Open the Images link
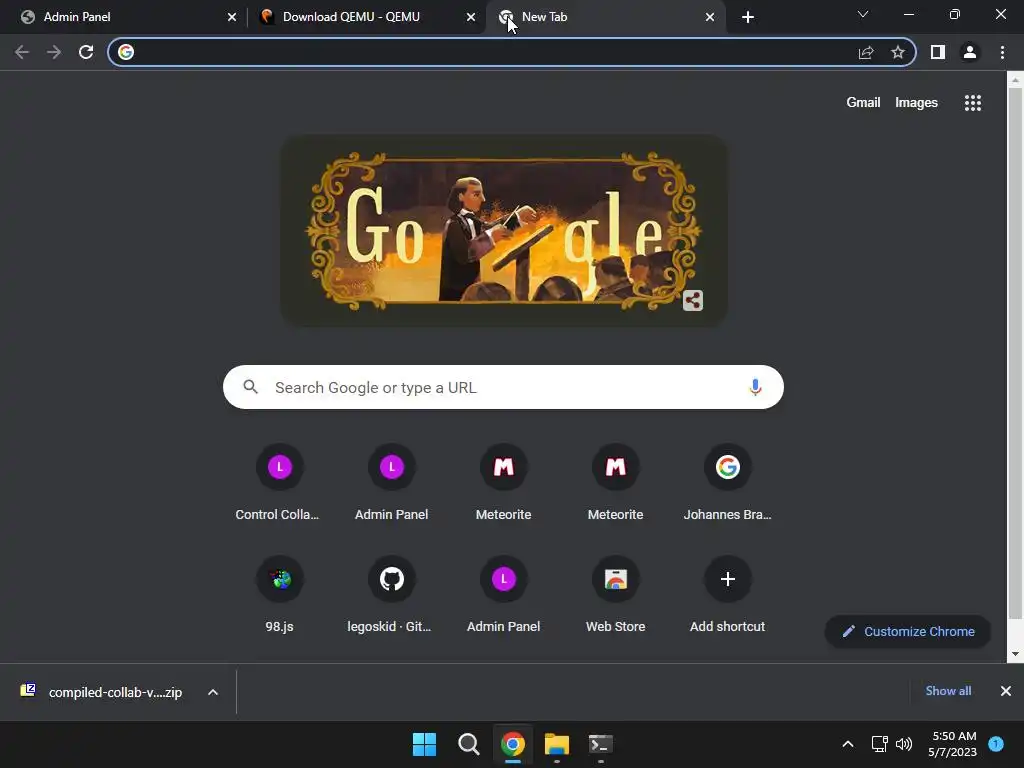This screenshot has height=768, width=1024. coord(916,103)
